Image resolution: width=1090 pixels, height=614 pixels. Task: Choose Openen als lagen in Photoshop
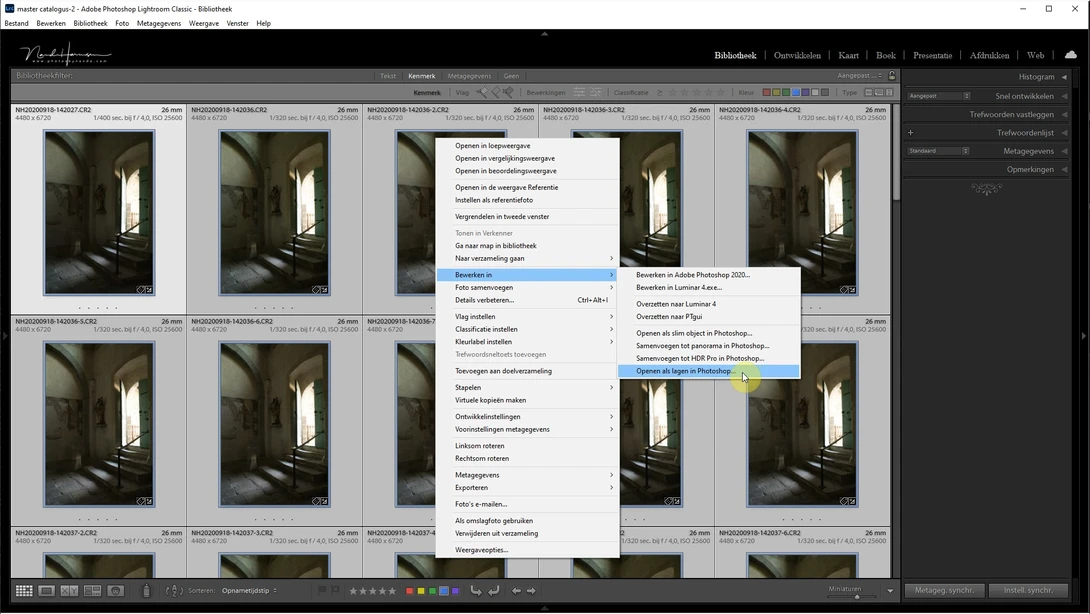(709, 371)
